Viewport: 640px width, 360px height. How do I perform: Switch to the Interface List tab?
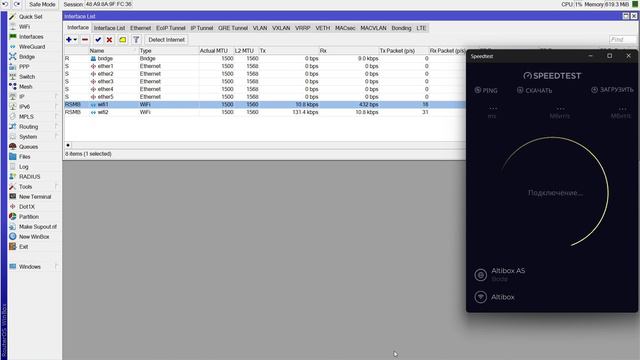point(109,28)
